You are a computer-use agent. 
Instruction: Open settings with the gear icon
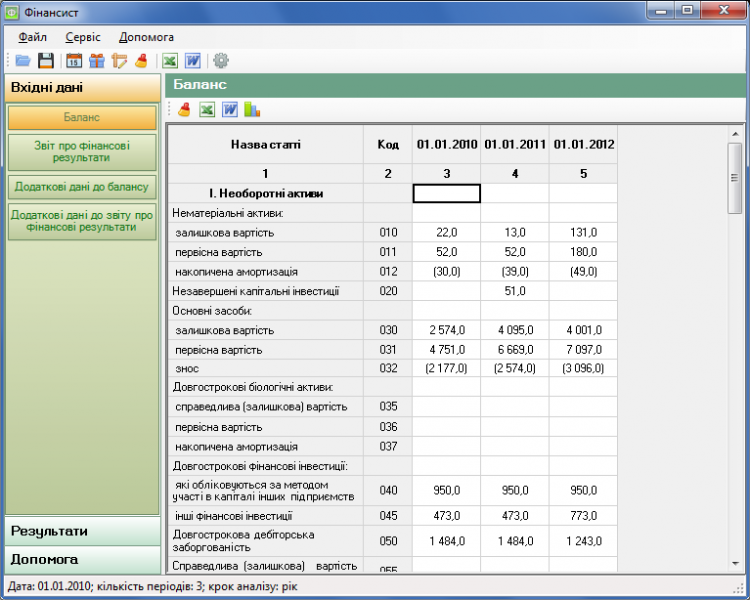(221, 61)
